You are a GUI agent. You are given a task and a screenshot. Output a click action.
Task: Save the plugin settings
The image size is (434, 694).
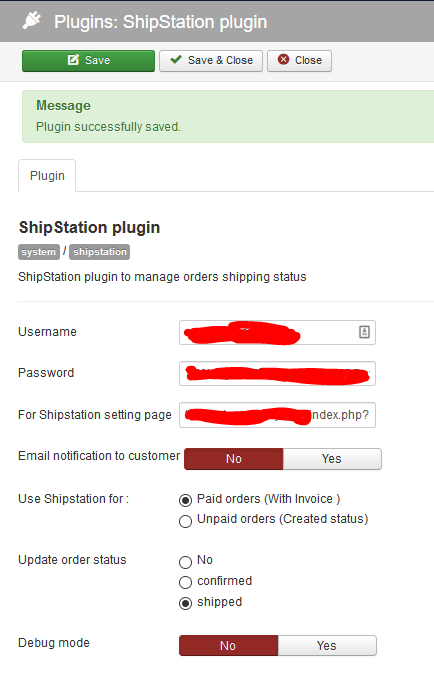(88, 61)
